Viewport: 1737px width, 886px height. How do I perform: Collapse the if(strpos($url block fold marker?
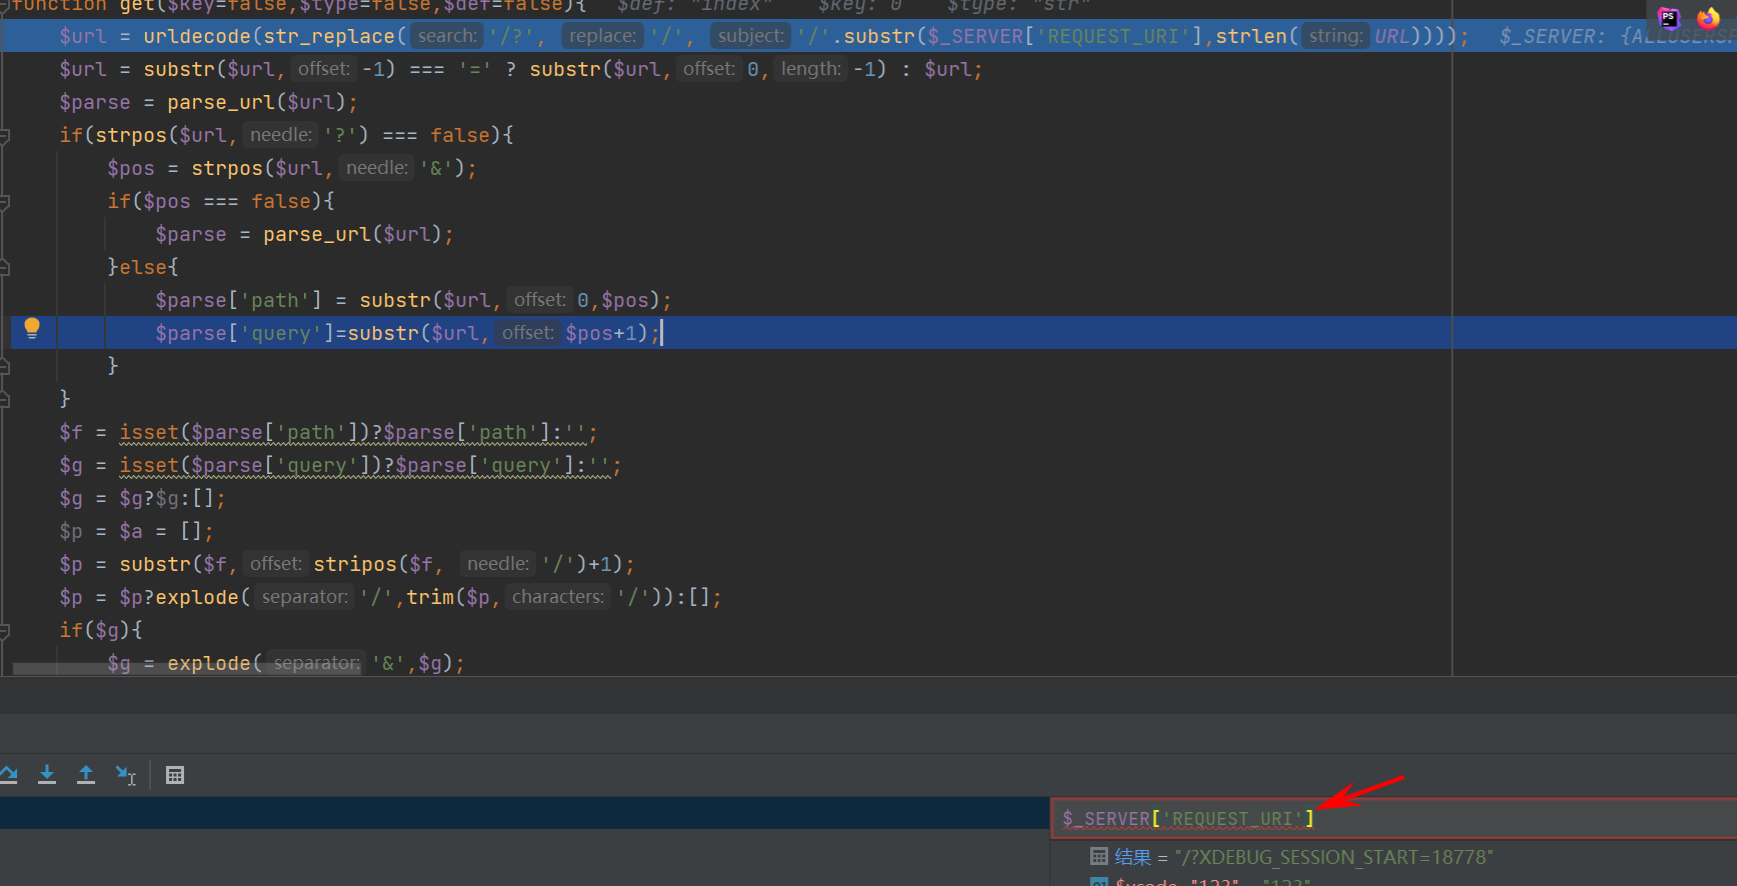coord(5,135)
